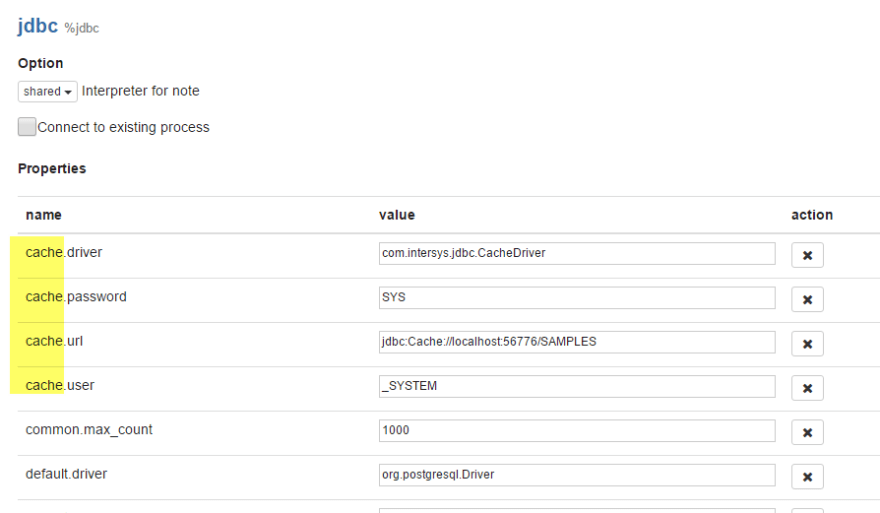Select the cache.driver property name
Image resolution: width=880 pixels, height=513 pixels.
tap(64, 252)
